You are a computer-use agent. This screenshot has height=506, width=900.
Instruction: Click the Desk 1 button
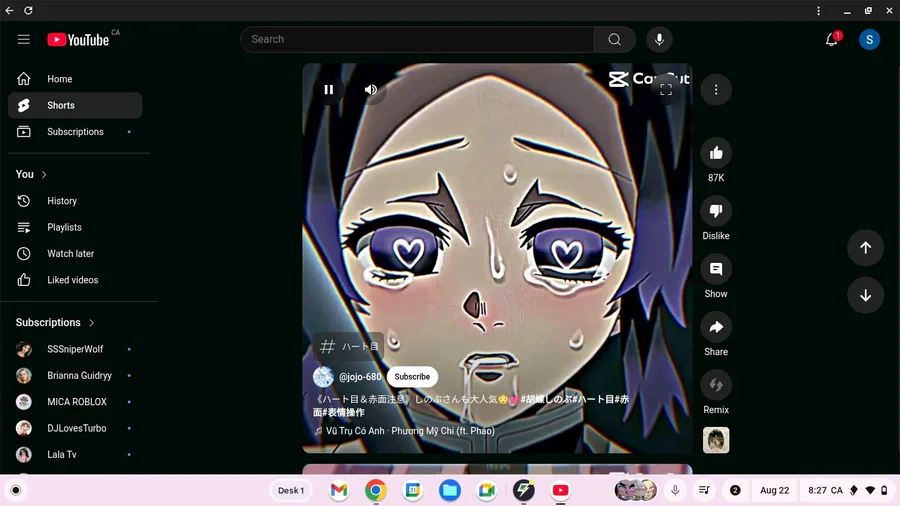(291, 490)
